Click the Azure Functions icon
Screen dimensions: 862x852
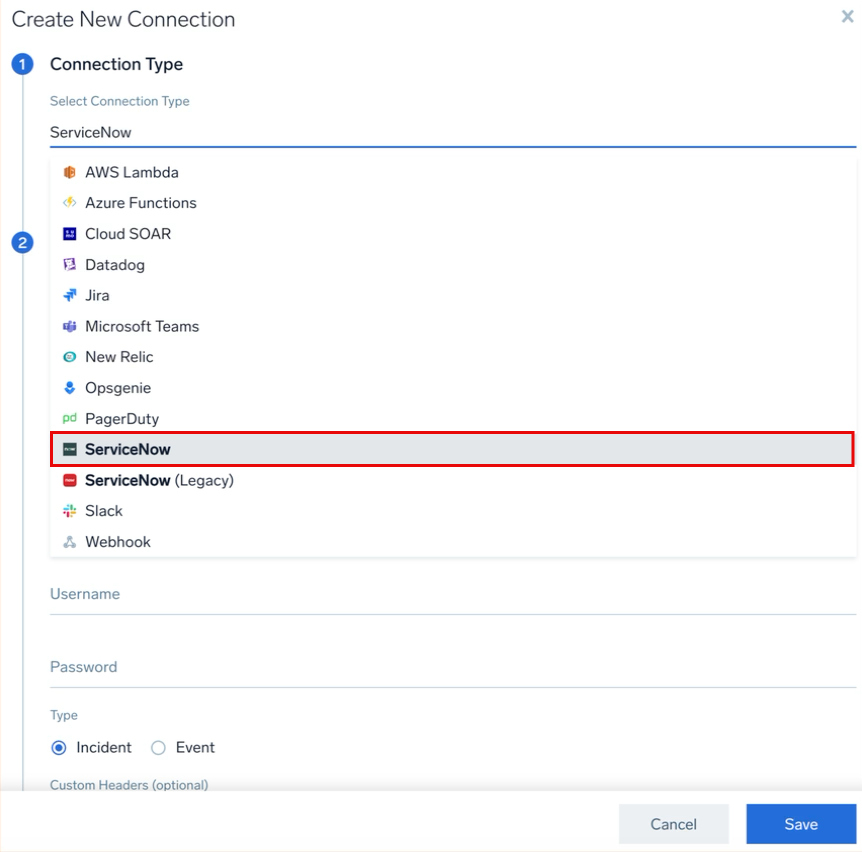click(x=69, y=203)
